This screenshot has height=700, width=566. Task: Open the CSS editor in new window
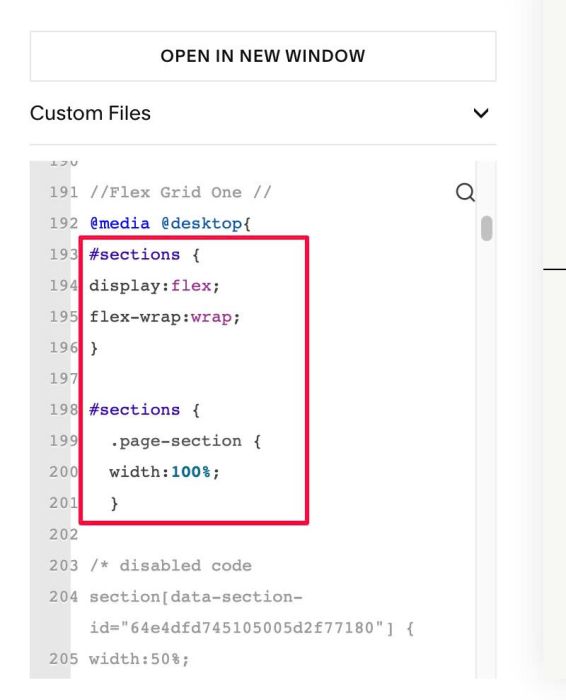click(263, 56)
